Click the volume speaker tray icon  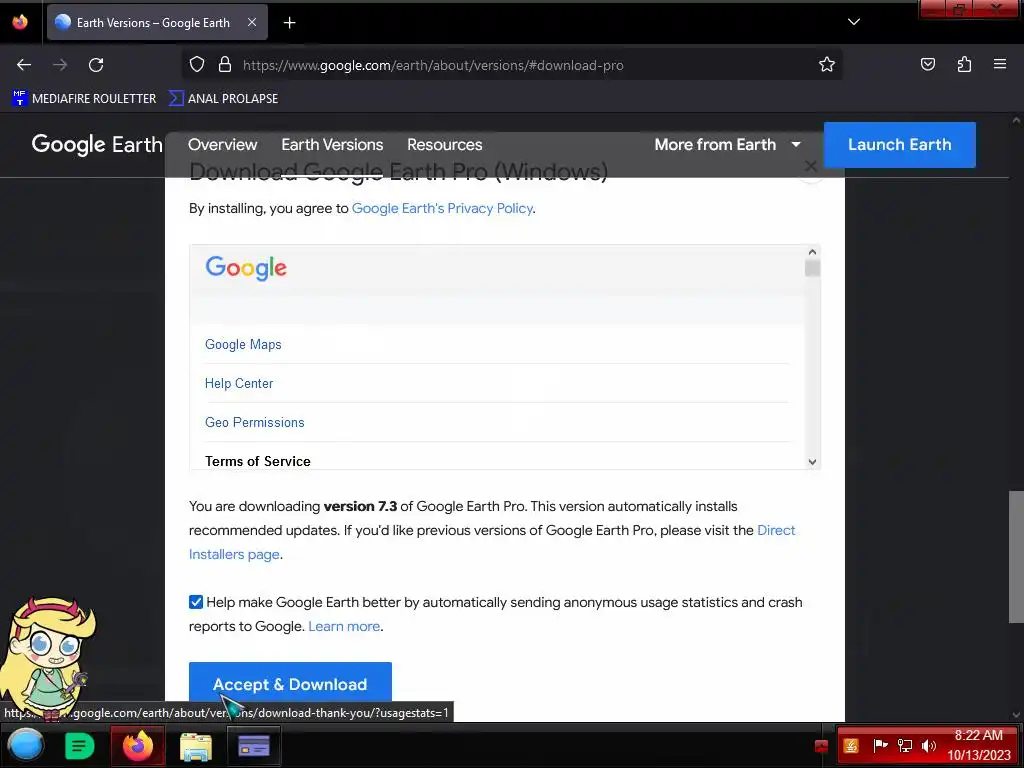coord(929,746)
